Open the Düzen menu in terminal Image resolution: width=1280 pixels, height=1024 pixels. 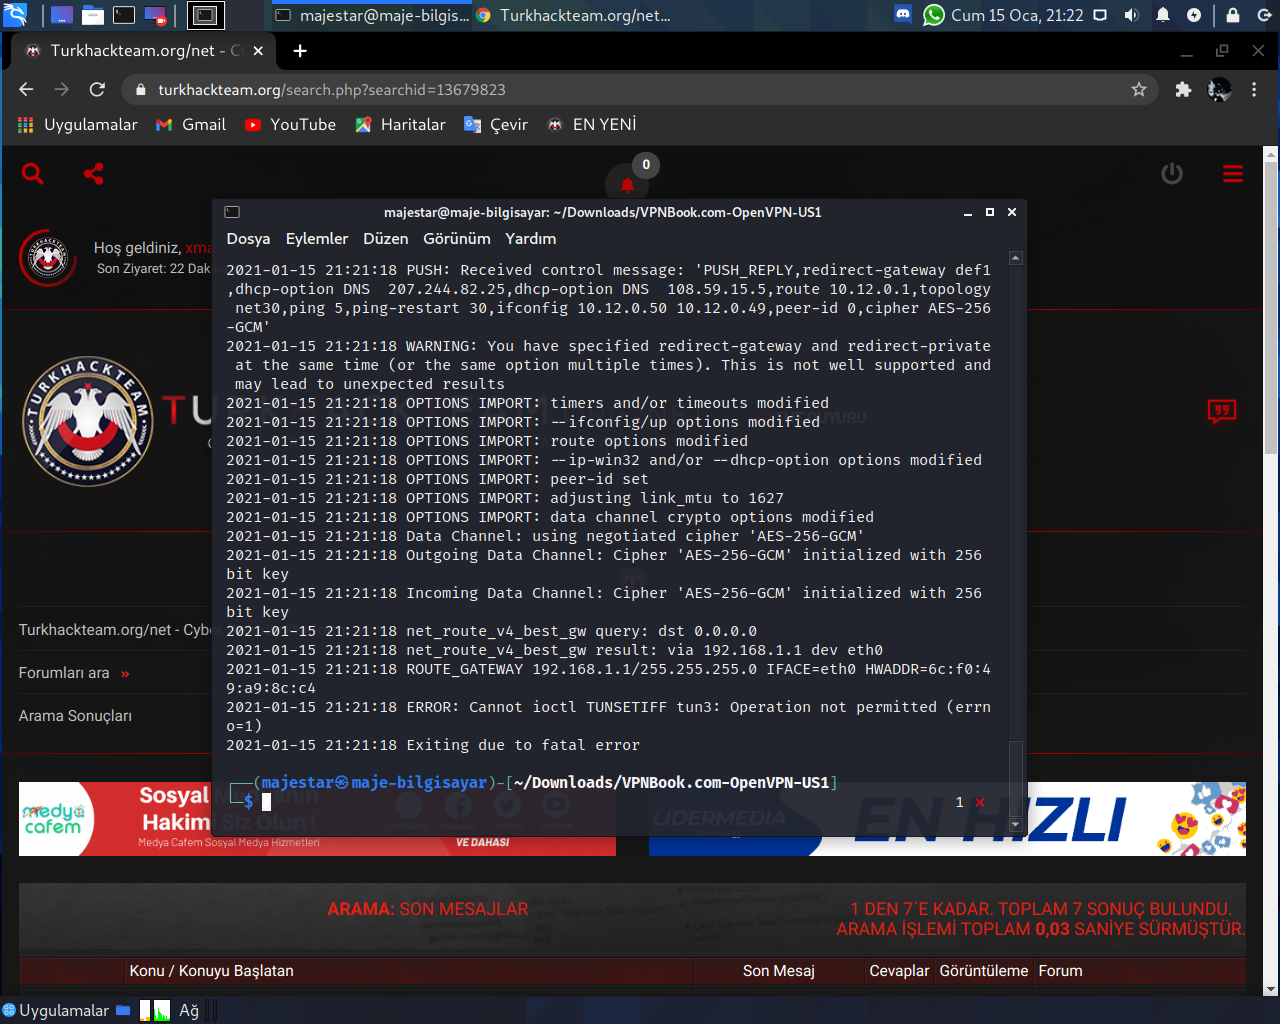(x=385, y=238)
